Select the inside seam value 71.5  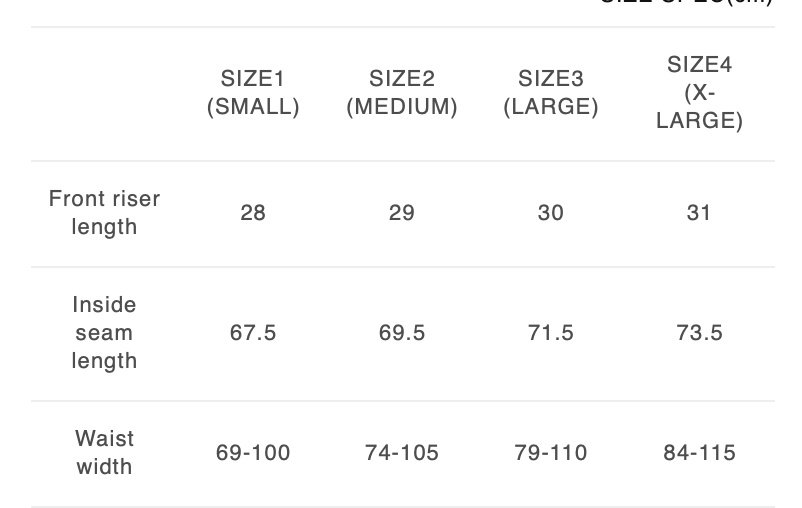point(551,332)
